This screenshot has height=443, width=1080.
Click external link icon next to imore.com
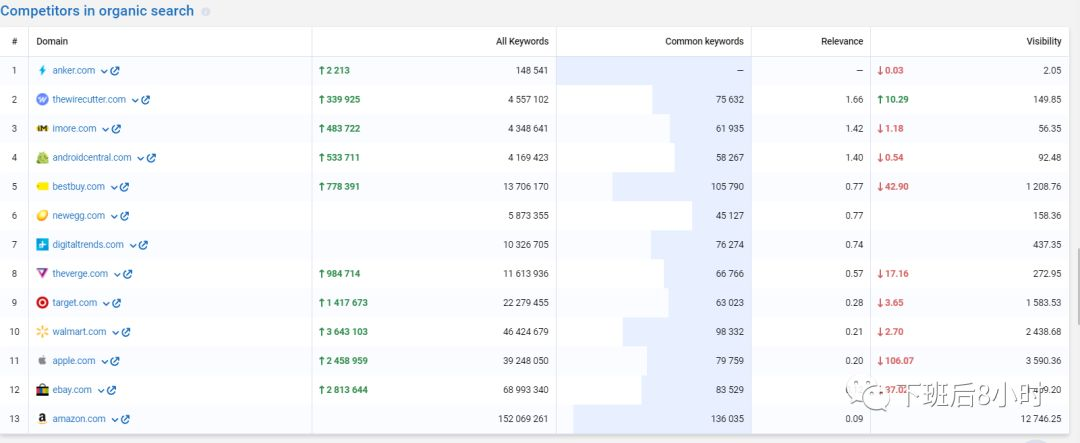pos(116,129)
